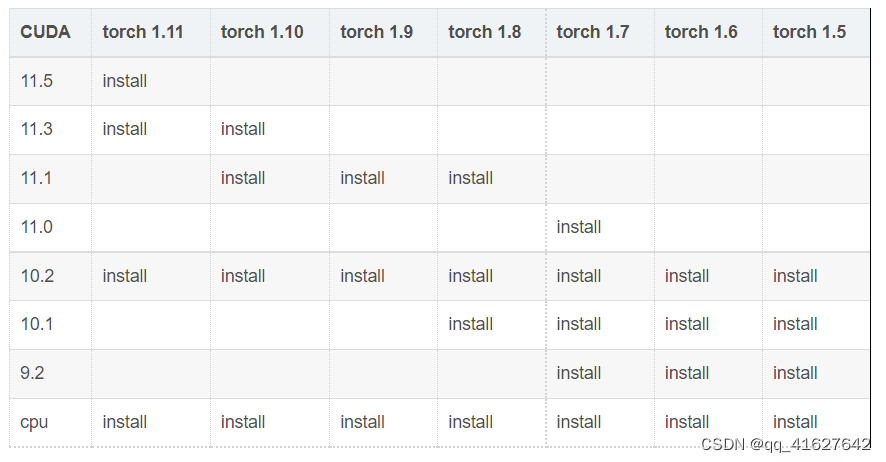Screen dimensions: 886x462
Task: Click the torch 1.11 column header
Action: pyautogui.click(x=143, y=32)
